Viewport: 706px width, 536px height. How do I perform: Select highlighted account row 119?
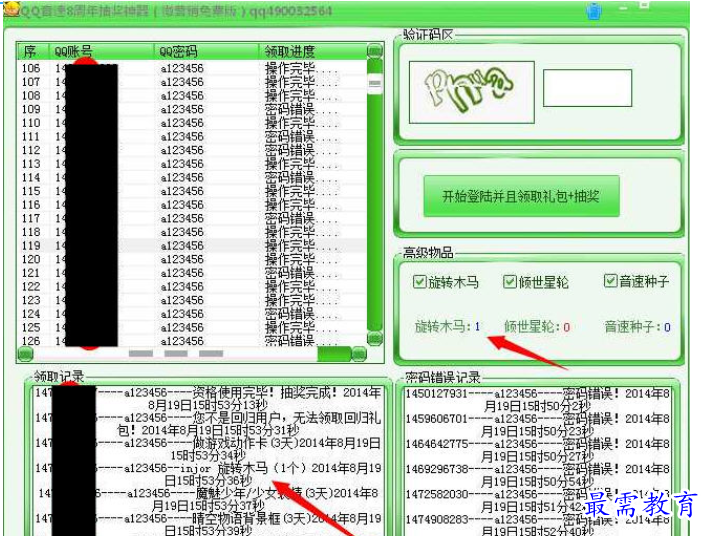(192, 245)
